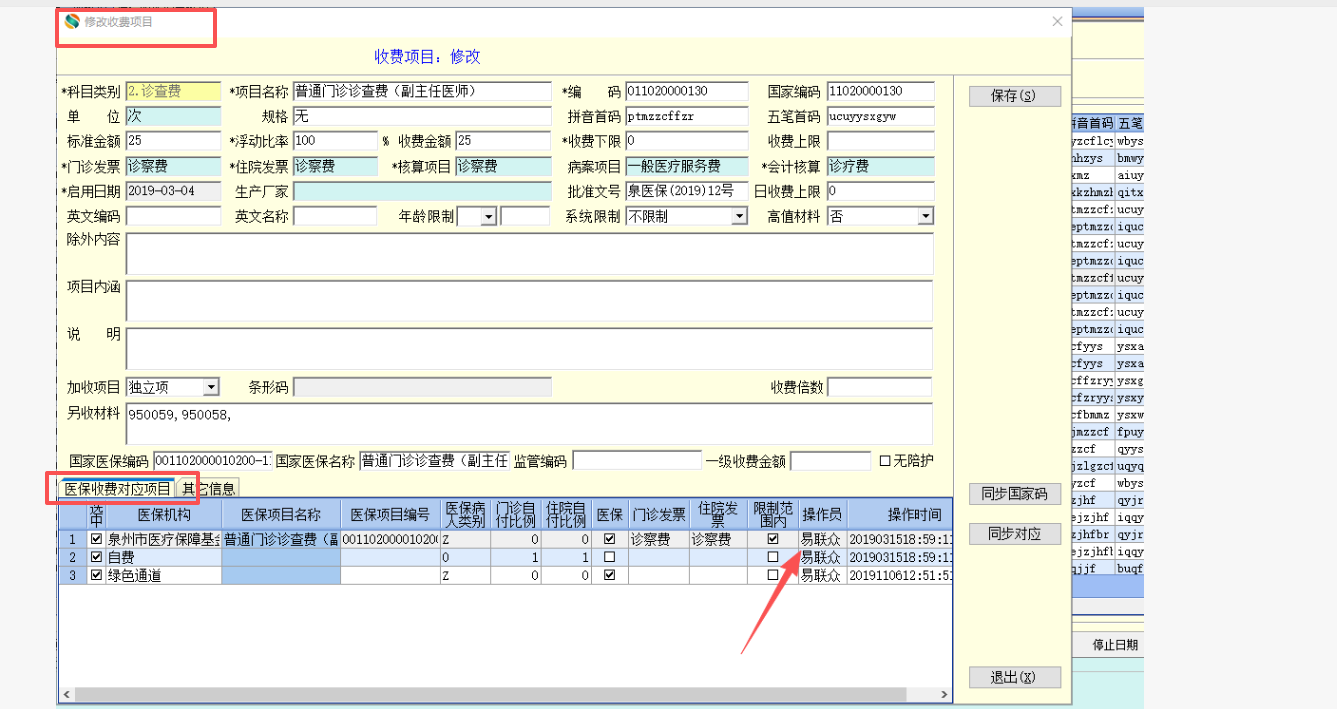Click the 日收费上限 field
1337x709 pixels.
pyautogui.click(x=880, y=191)
